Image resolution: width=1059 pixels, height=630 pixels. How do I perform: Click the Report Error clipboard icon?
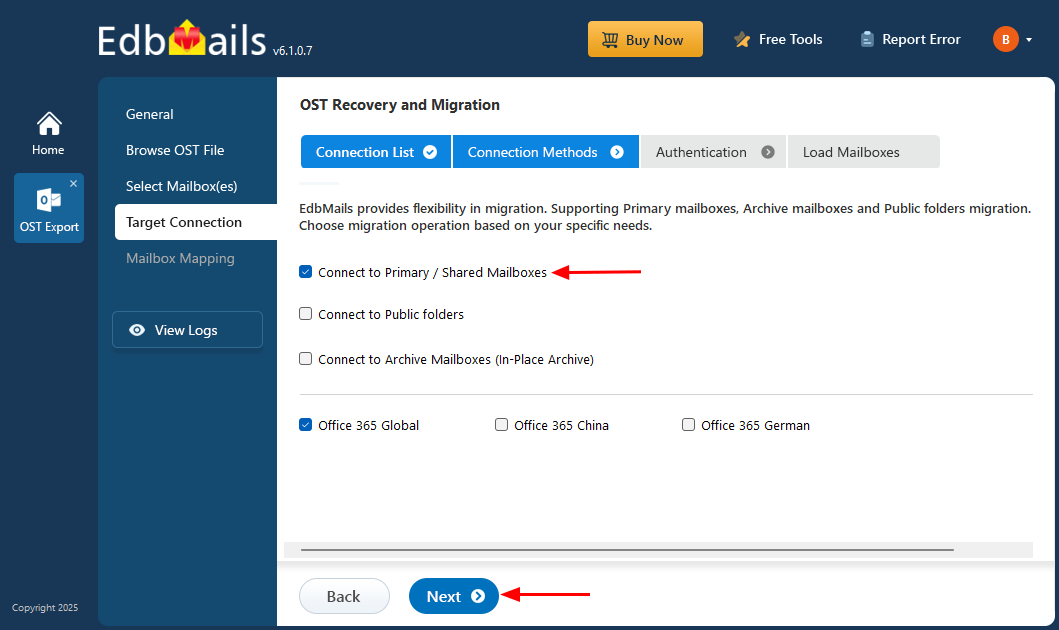coord(867,39)
